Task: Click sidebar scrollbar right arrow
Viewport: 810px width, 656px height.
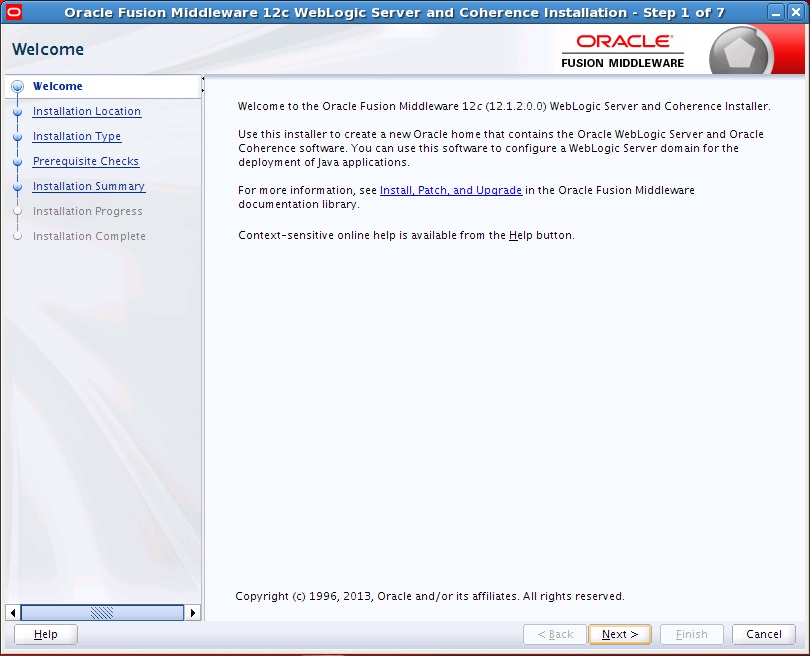Action: [x=193, y=613]
